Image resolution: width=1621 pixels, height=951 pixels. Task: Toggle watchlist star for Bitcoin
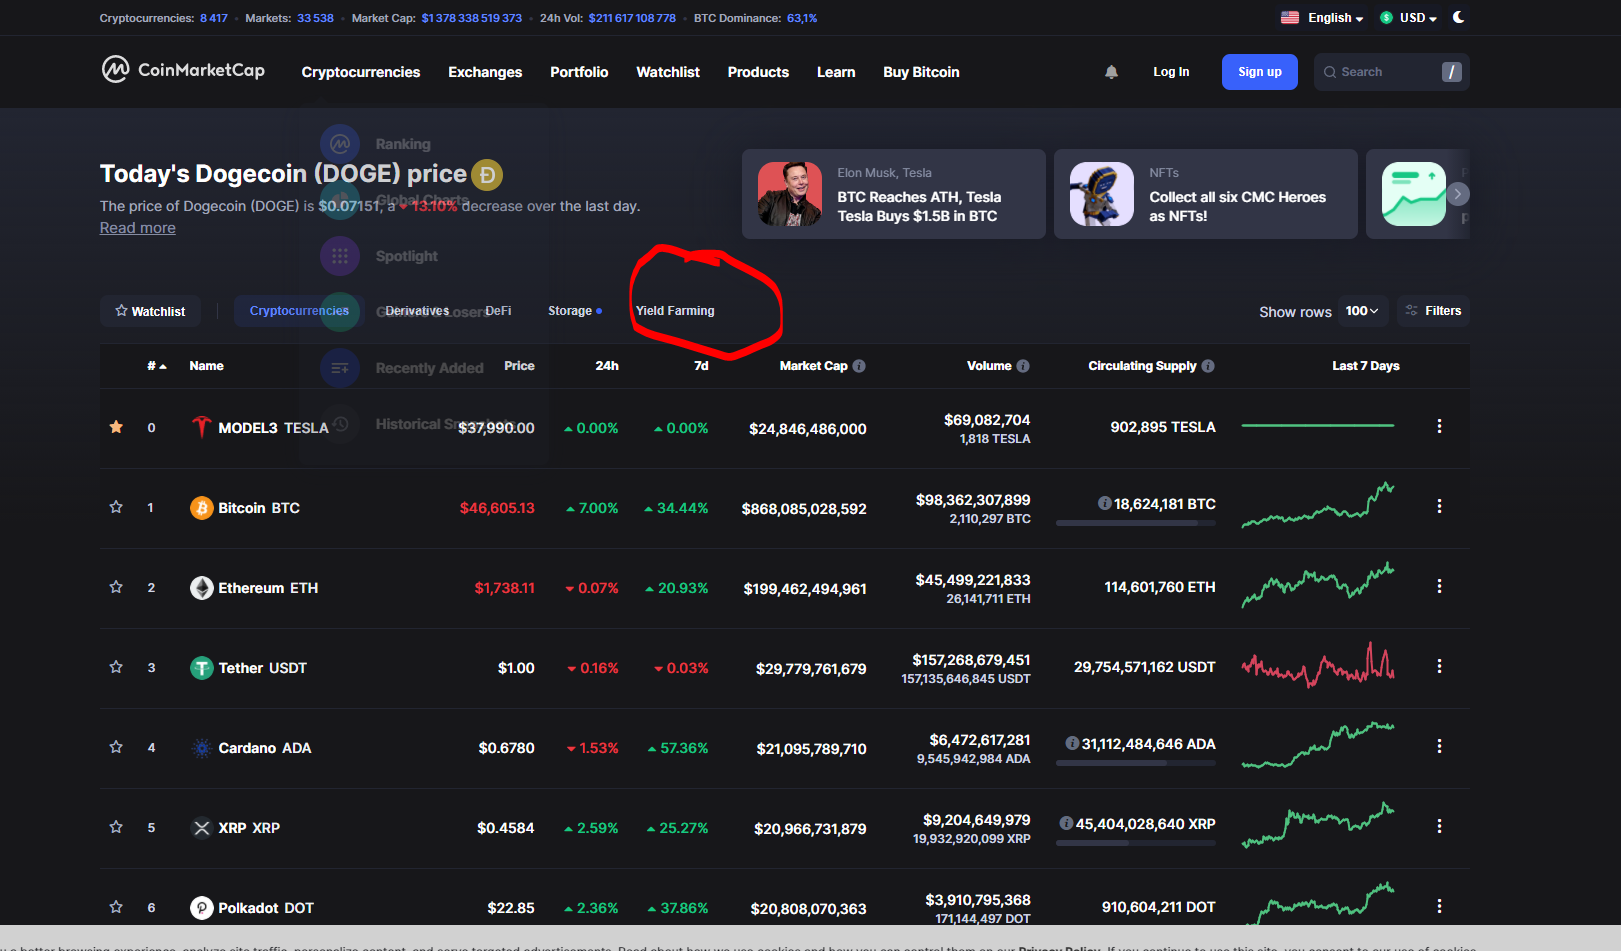tap(116, 507)
